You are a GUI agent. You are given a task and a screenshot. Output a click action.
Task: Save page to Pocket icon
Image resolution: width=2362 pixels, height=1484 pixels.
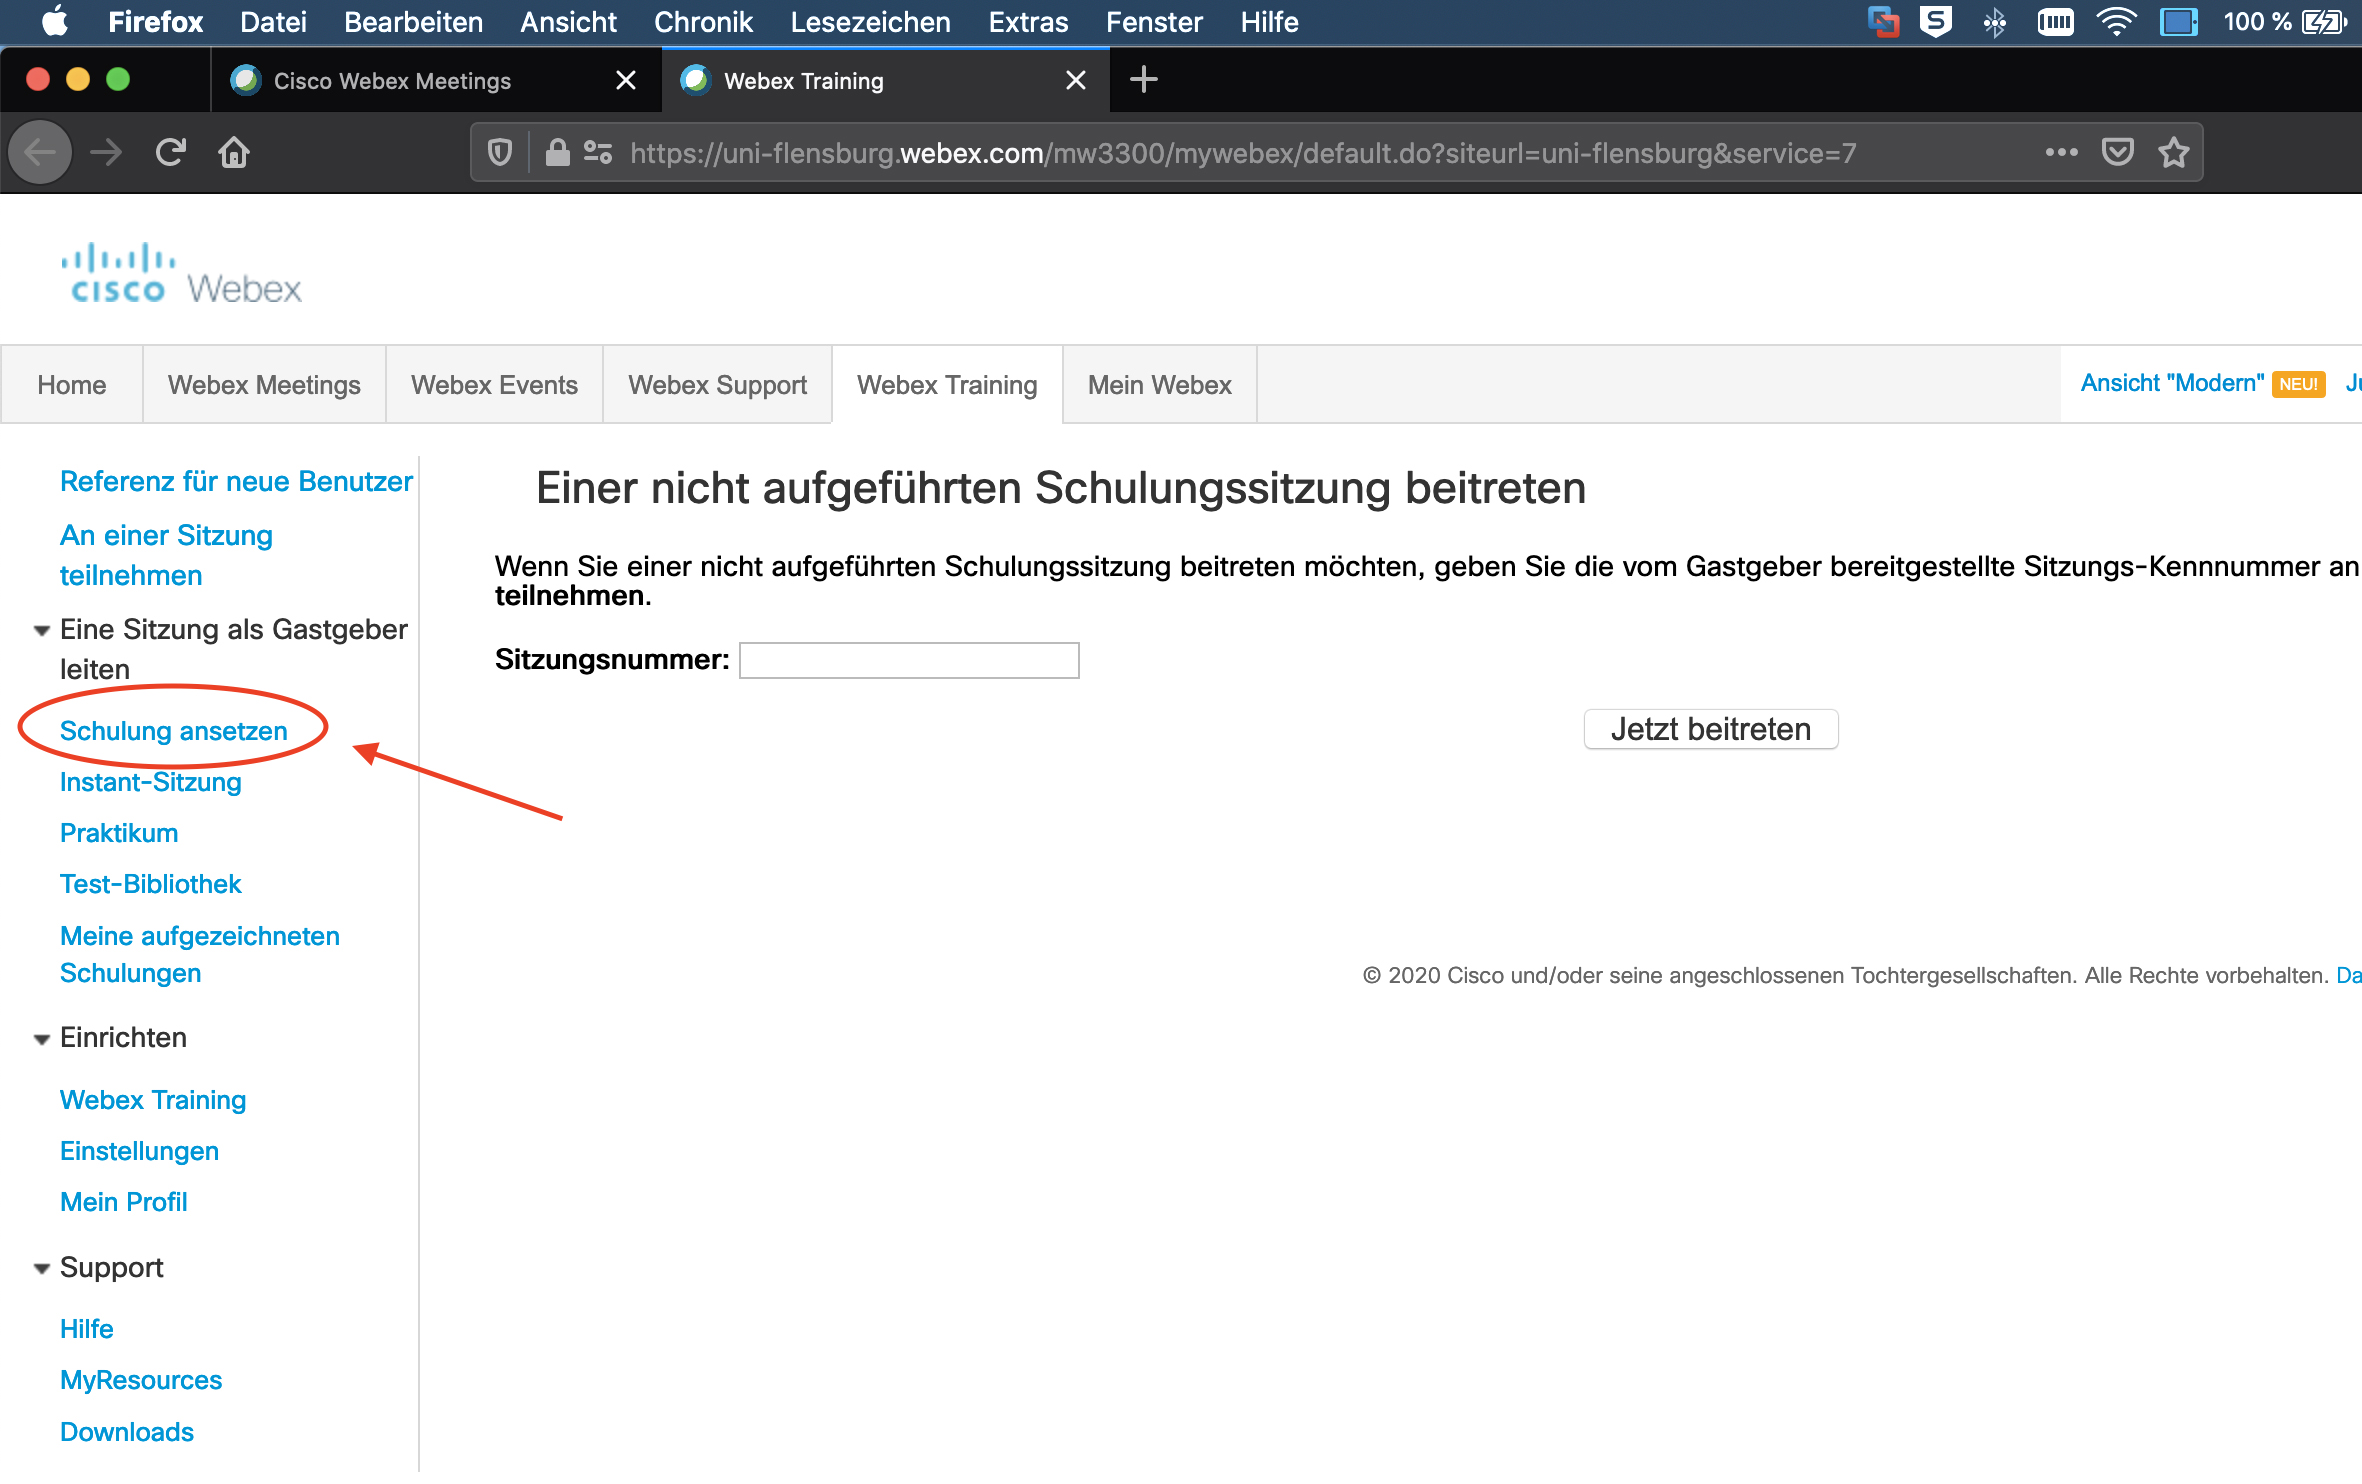[2117, 152]
